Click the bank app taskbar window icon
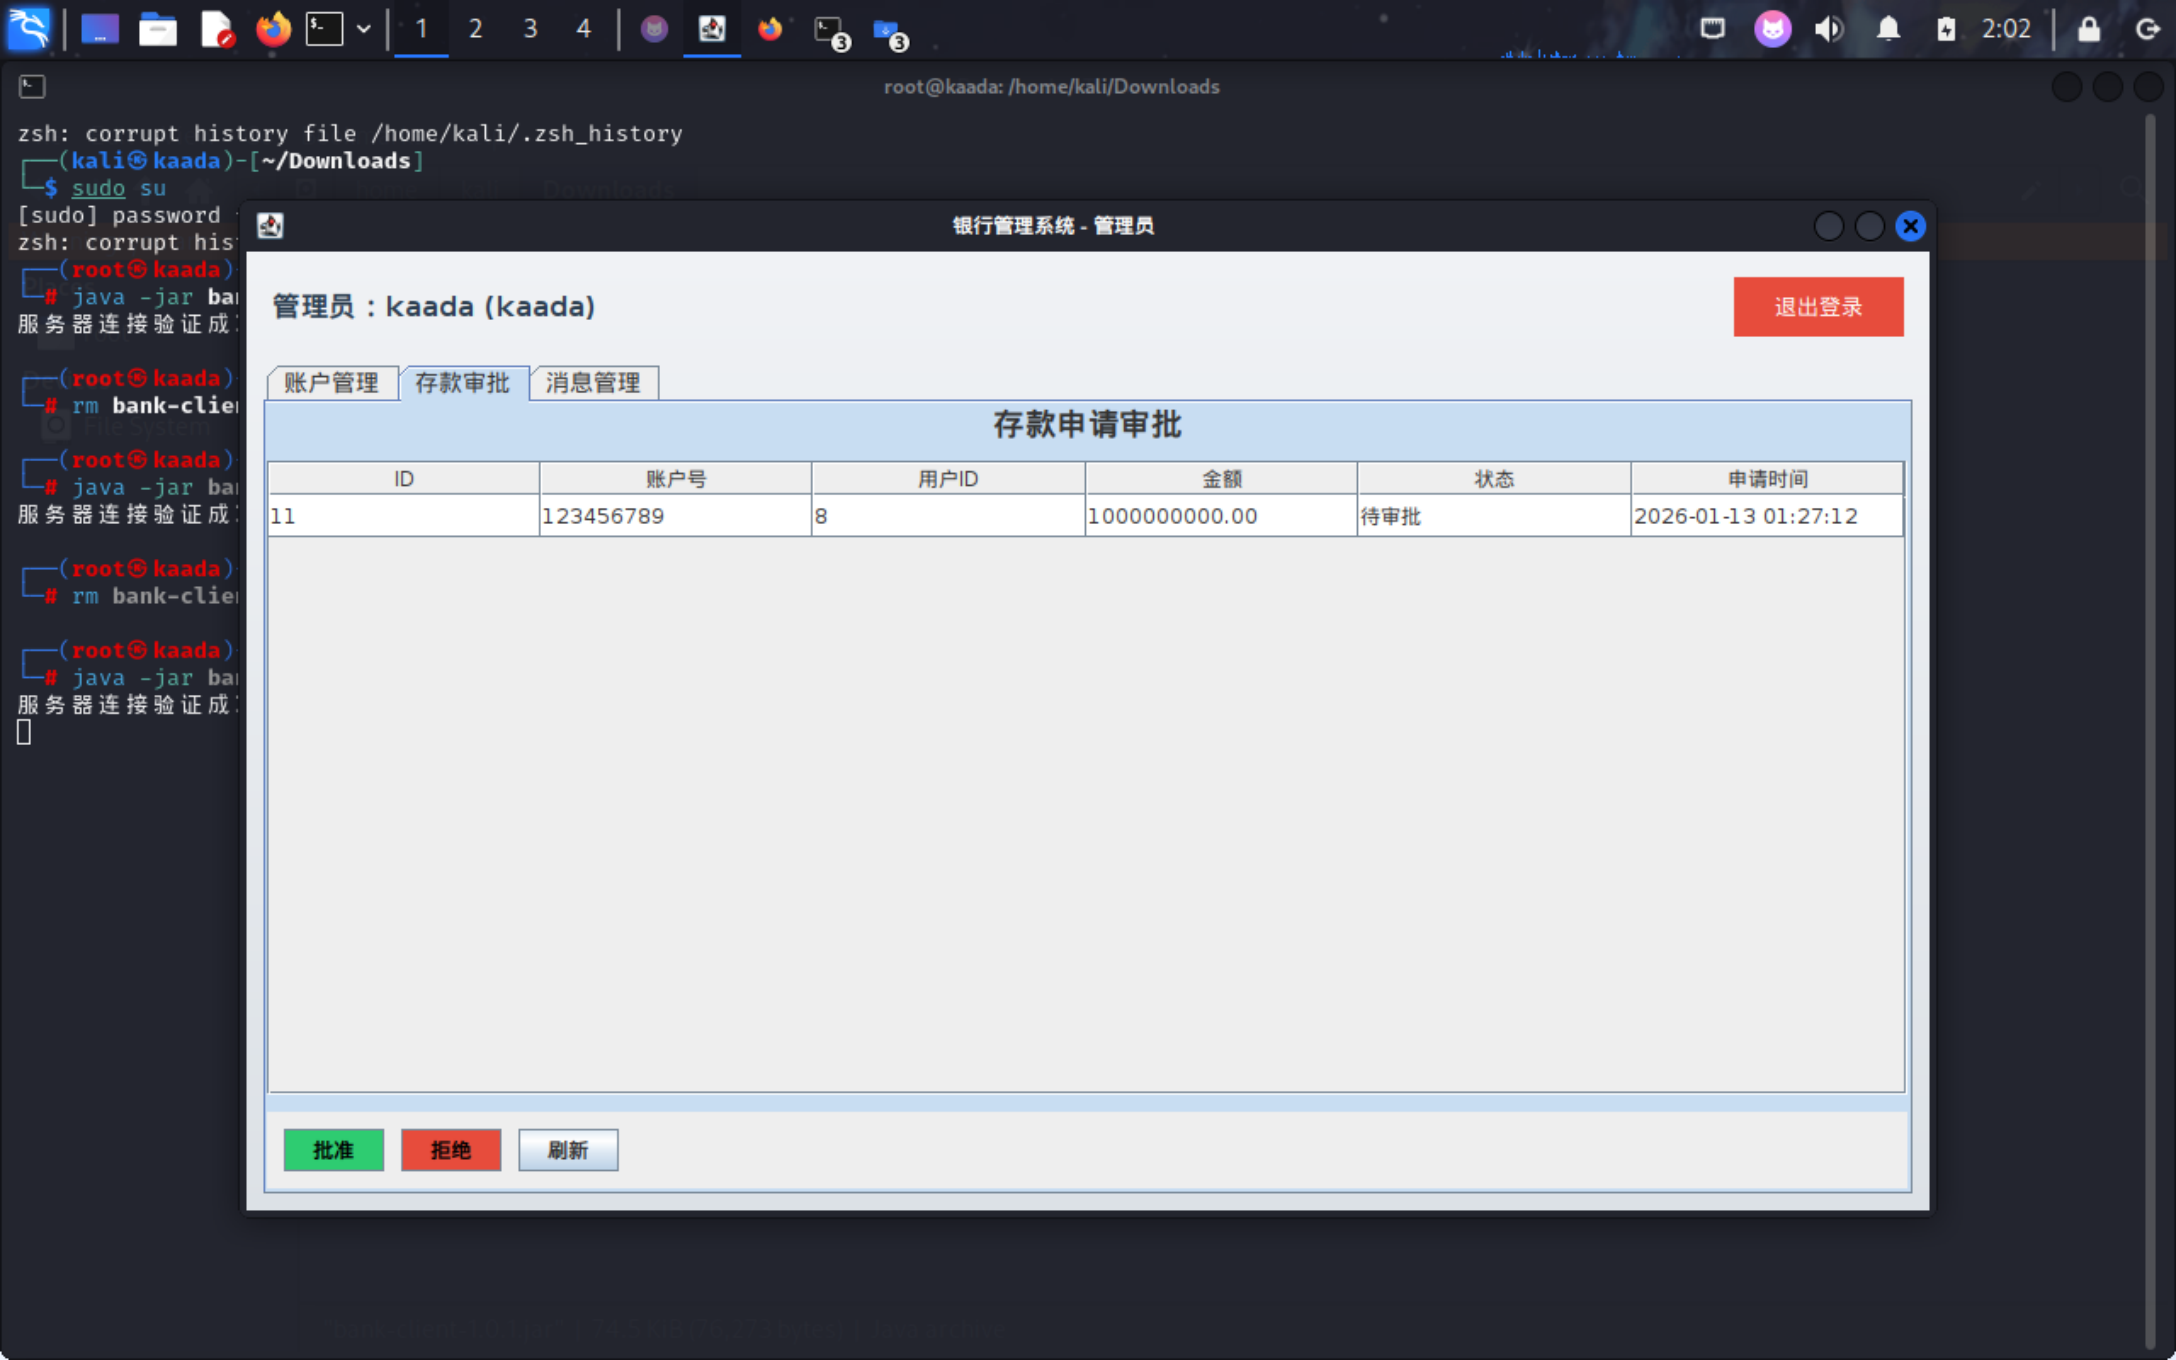The height and width of the screenshot is (1360, 2176). pyautogui.click(x=711, y=28)
